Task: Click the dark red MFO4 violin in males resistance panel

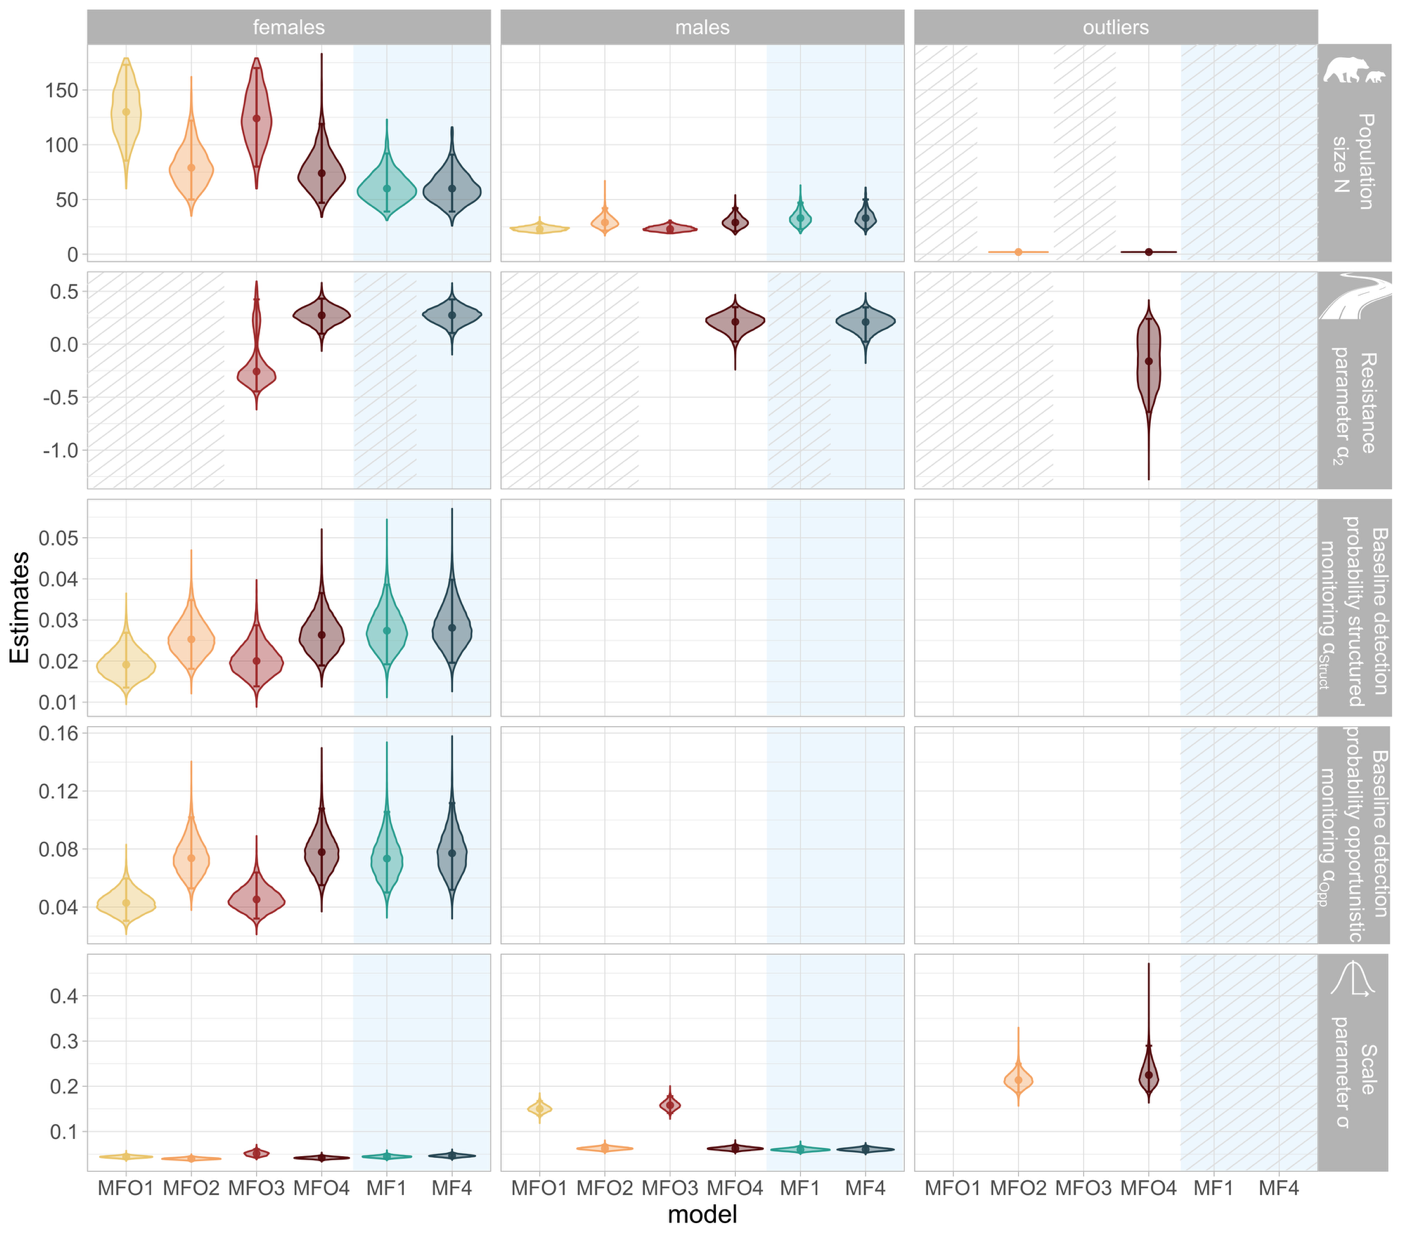Action: click(x=735, y=322)
